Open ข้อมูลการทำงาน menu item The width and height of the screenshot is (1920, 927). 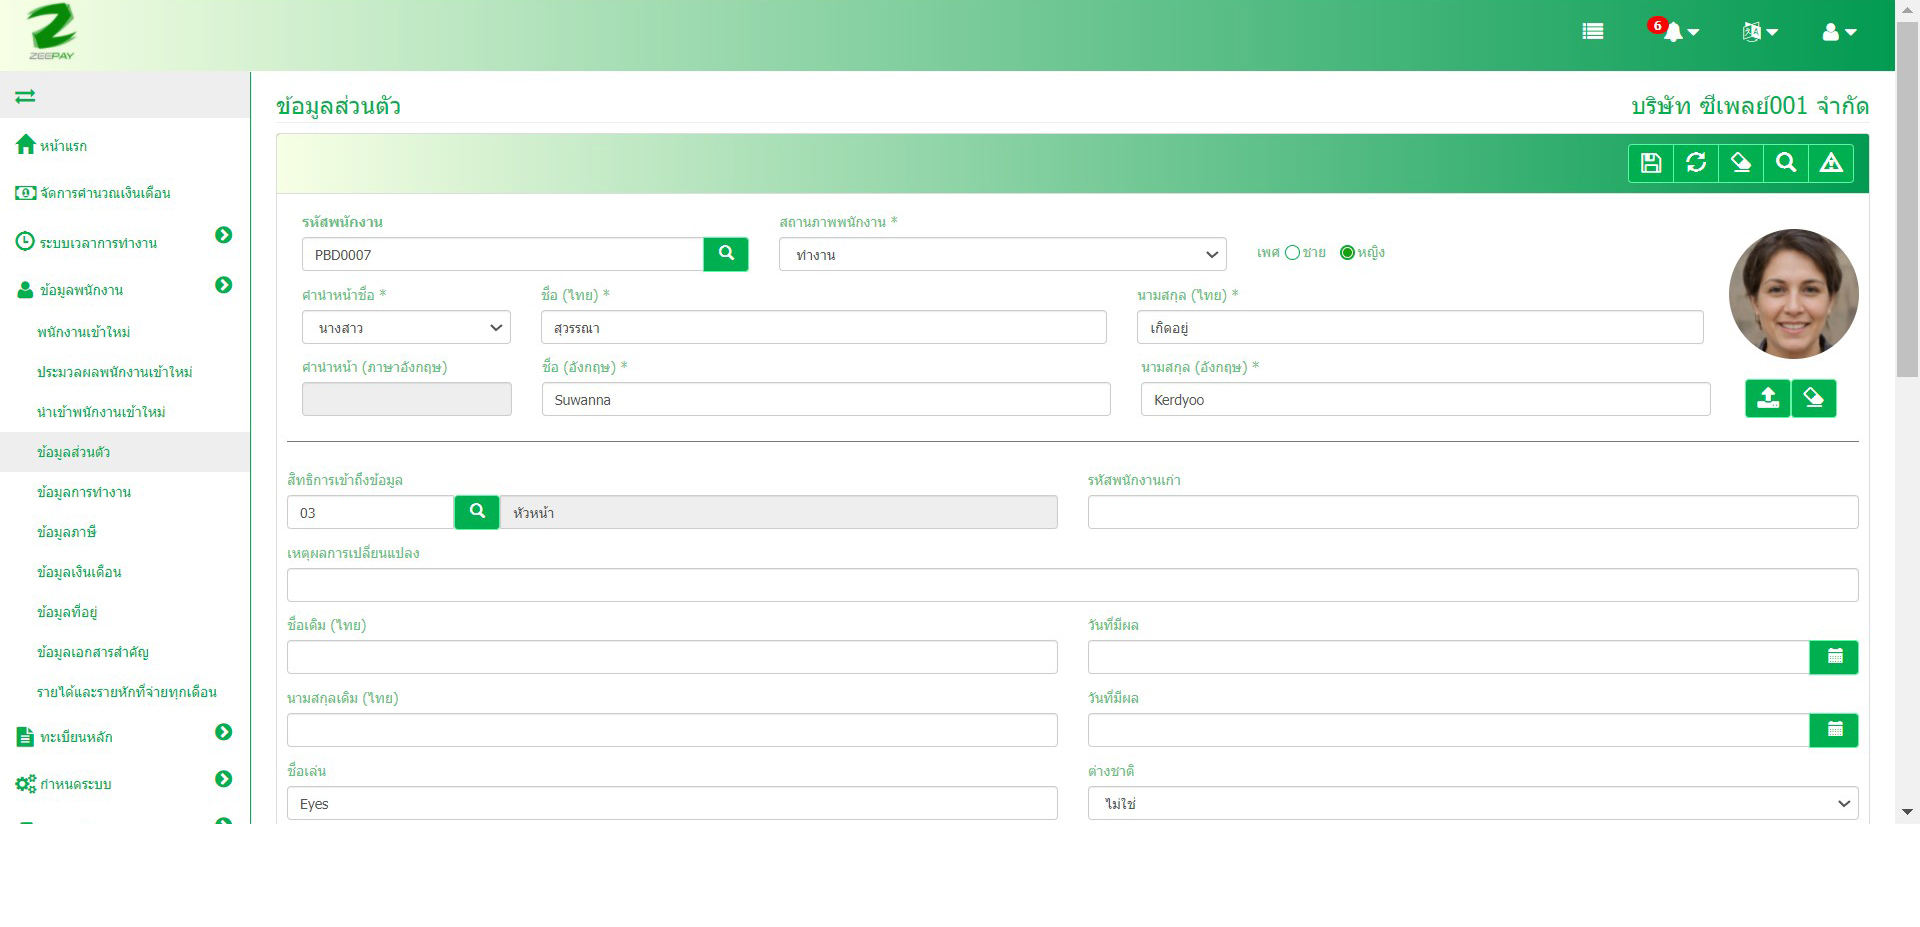[84, 492]
